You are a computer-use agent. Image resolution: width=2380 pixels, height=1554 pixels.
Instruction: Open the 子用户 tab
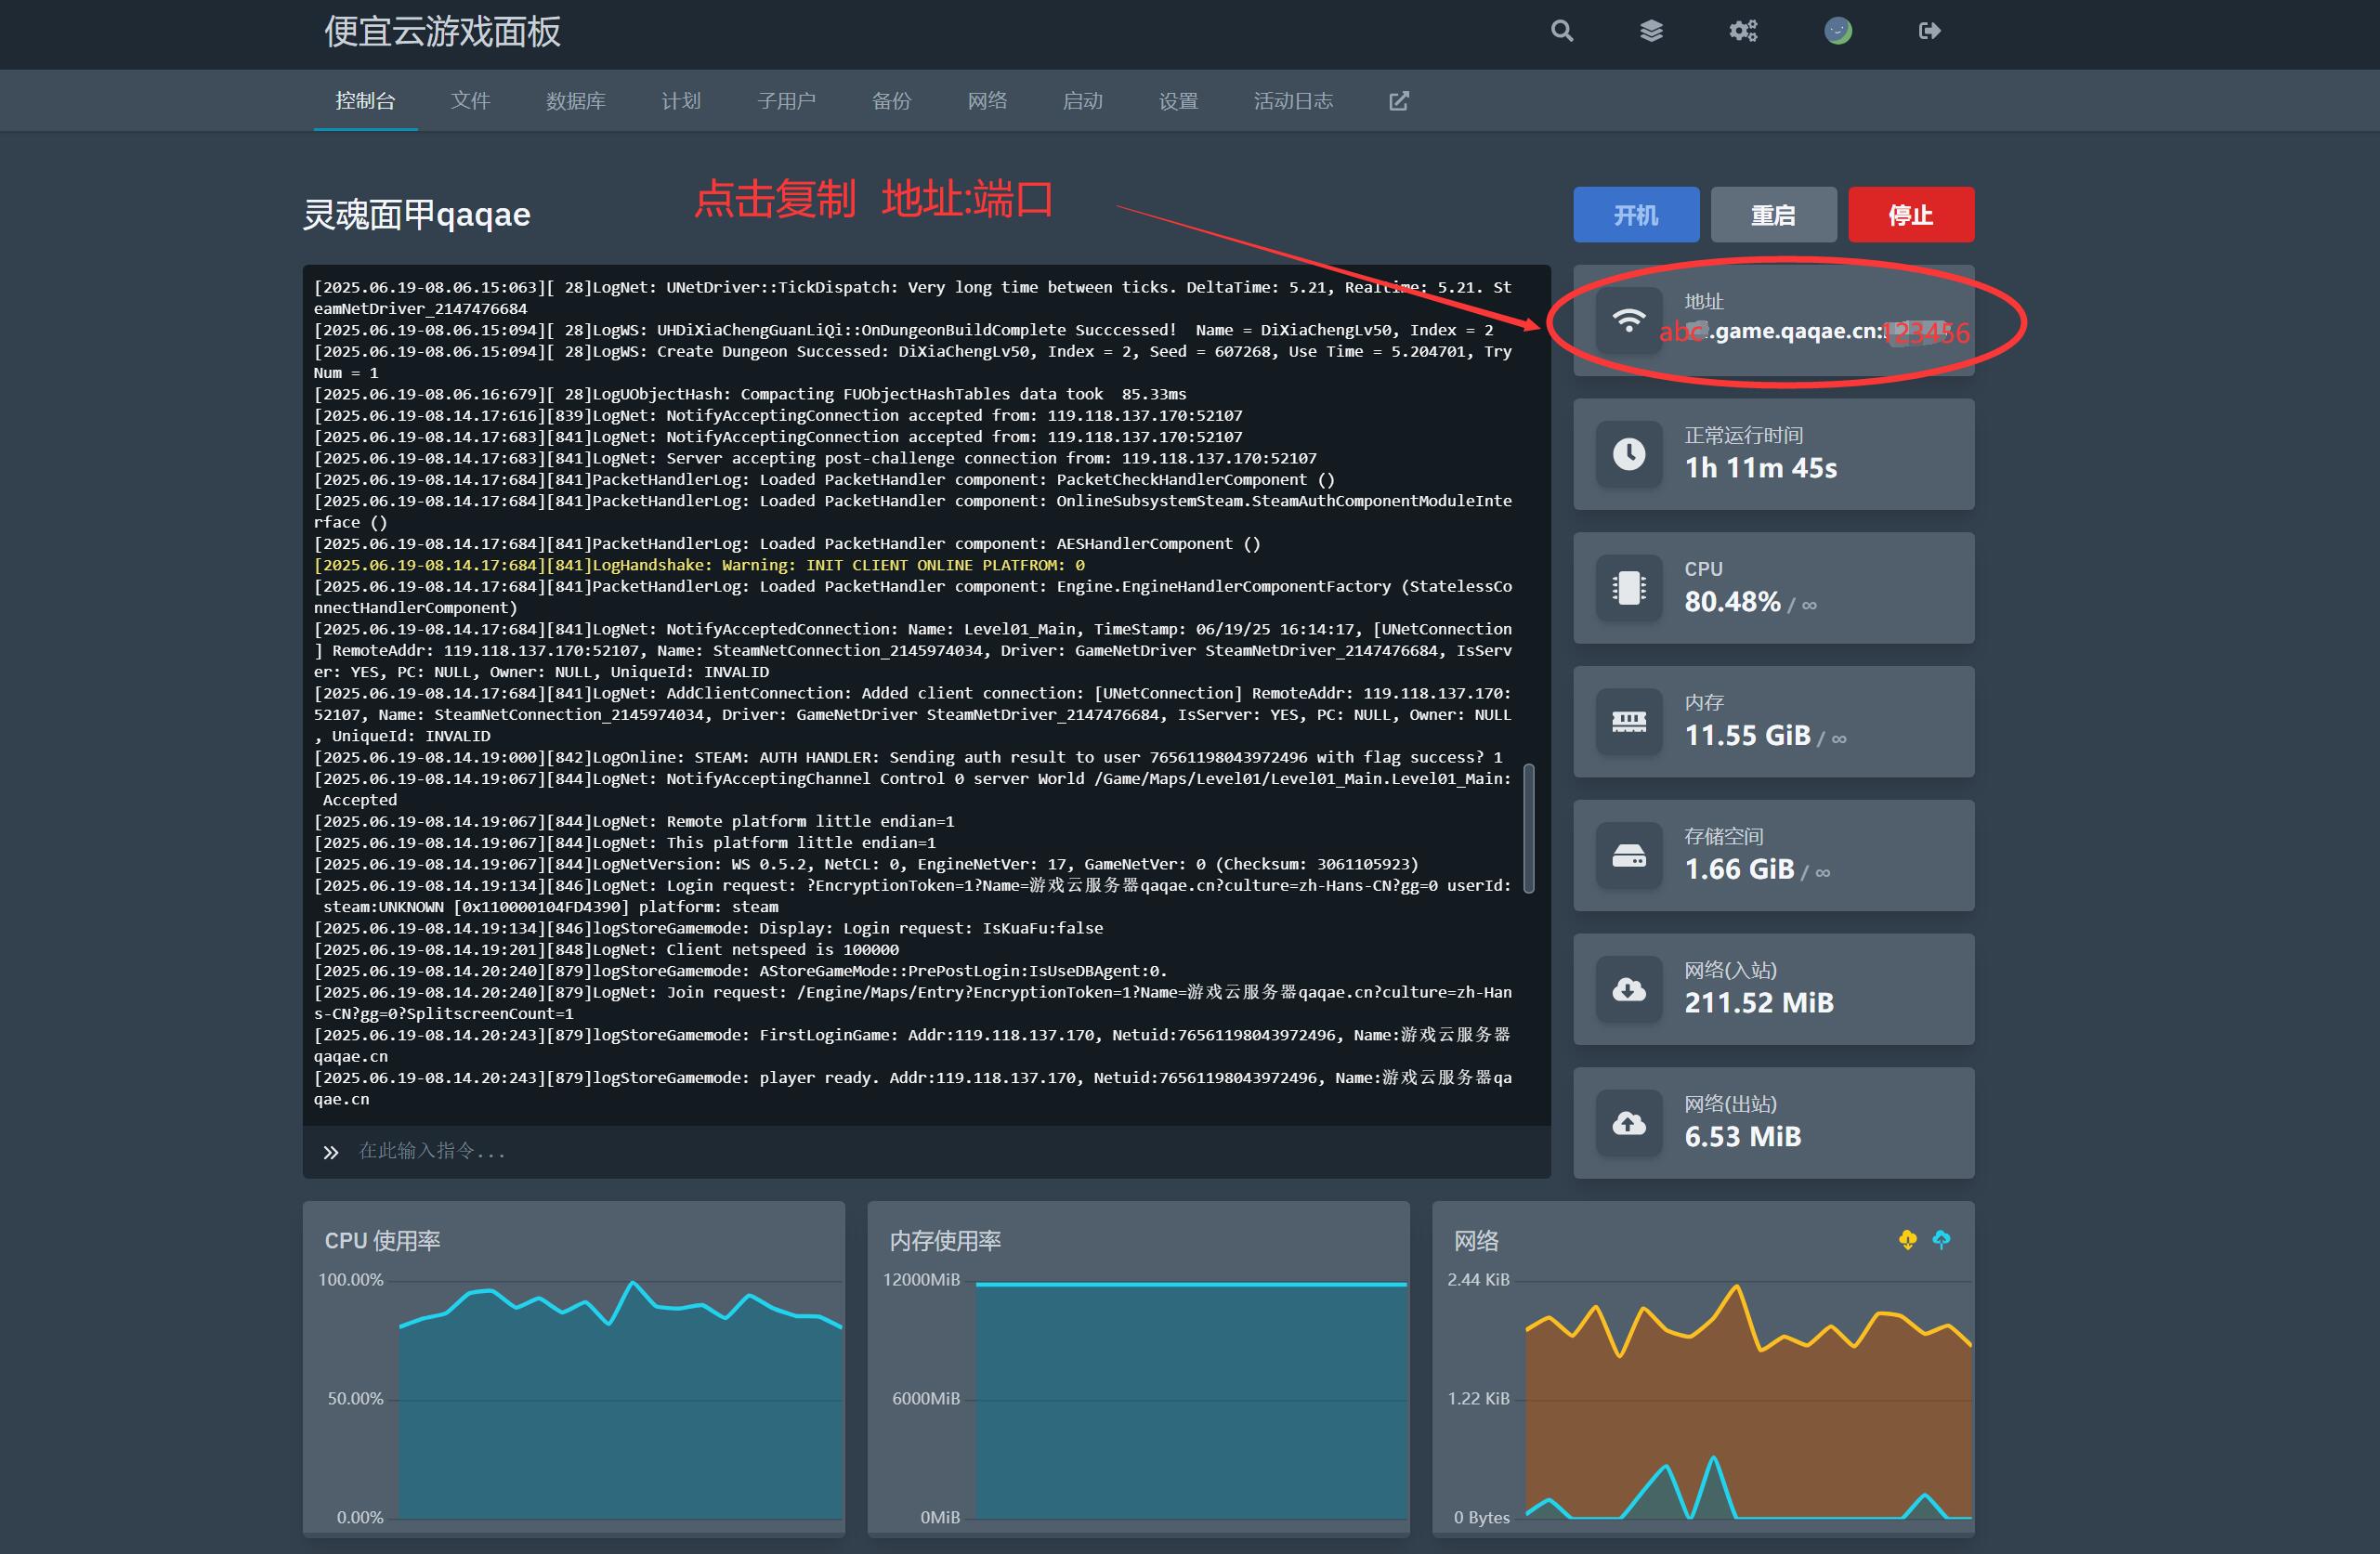point(786,101)
